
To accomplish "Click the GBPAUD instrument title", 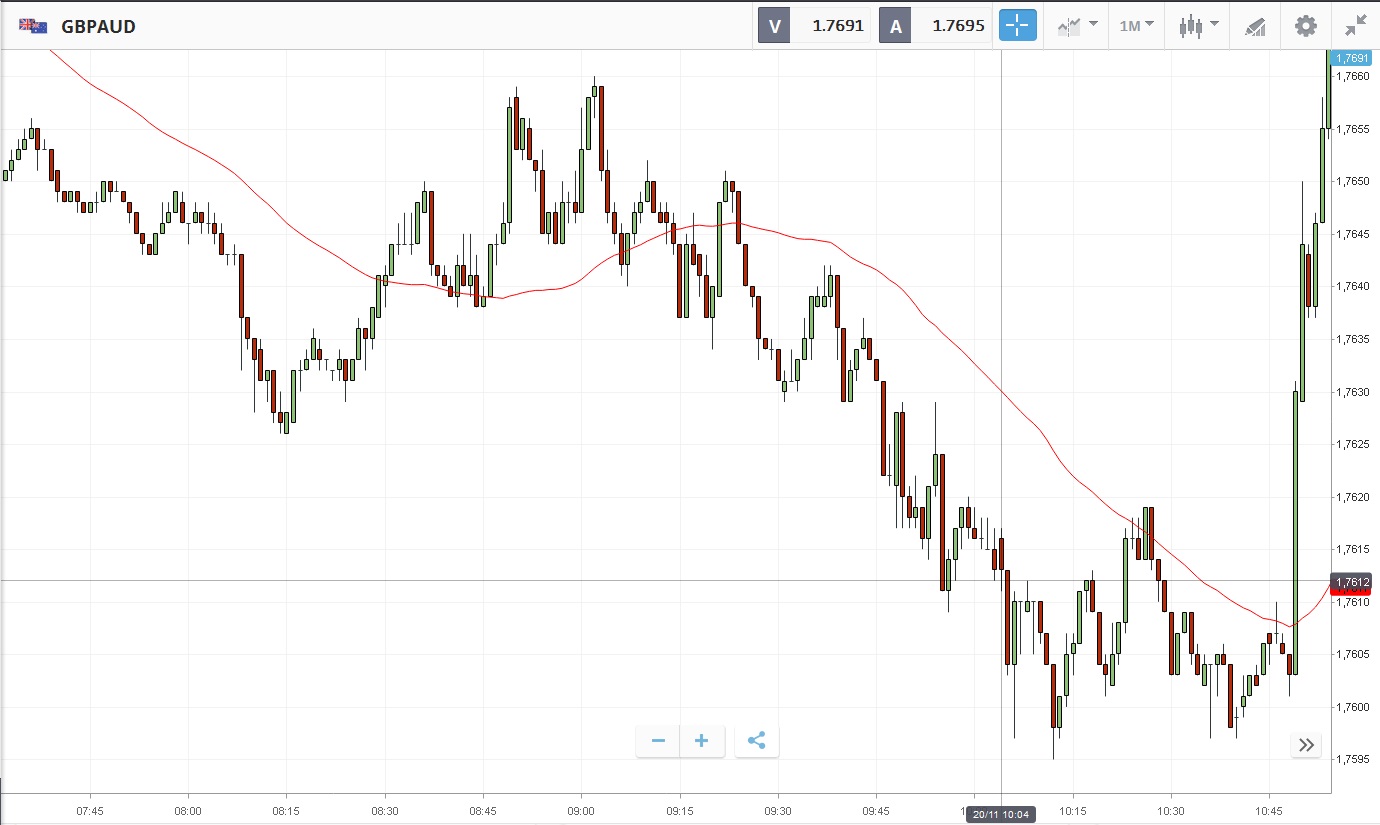I will [98, 27].
